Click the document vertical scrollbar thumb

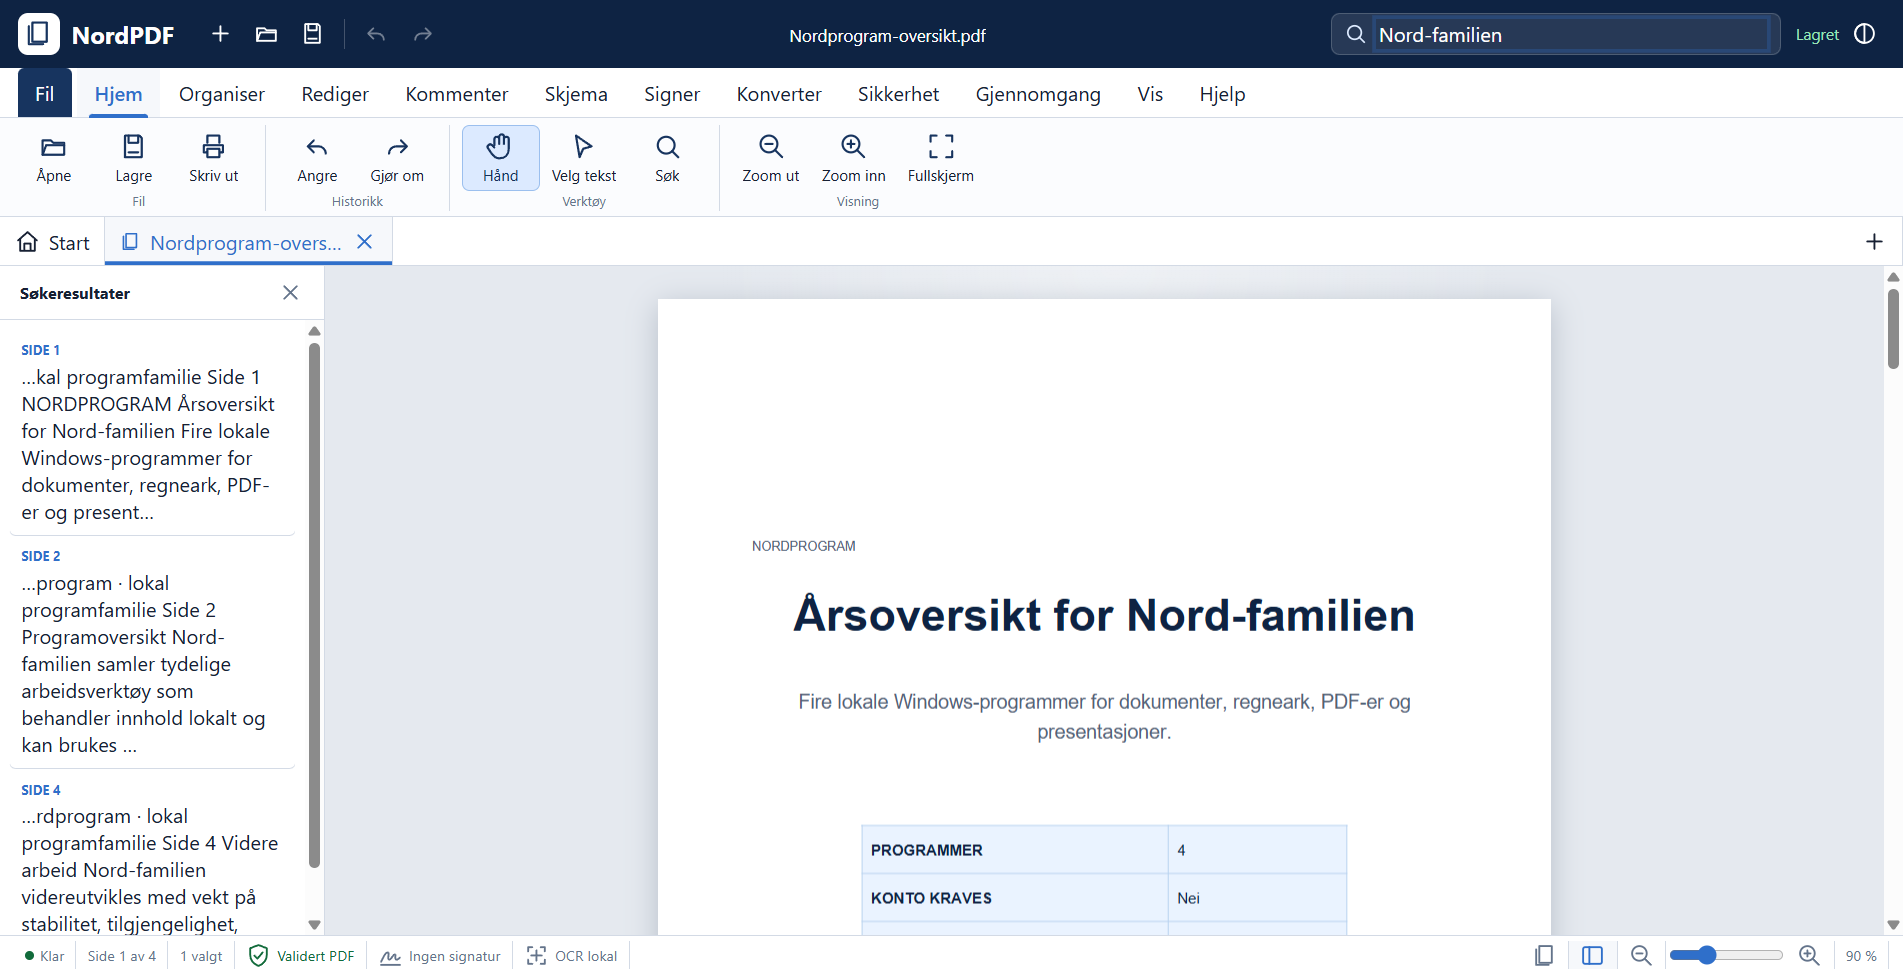pyautogui.click(x=1893, y=329)
